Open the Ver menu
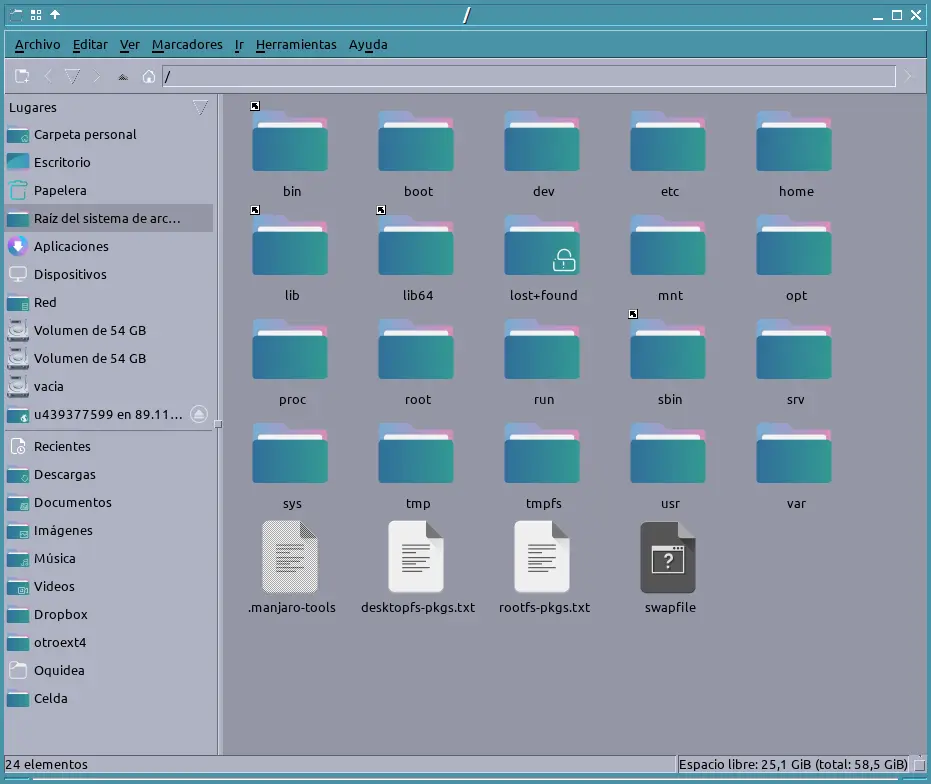 [x=129, y=45]
